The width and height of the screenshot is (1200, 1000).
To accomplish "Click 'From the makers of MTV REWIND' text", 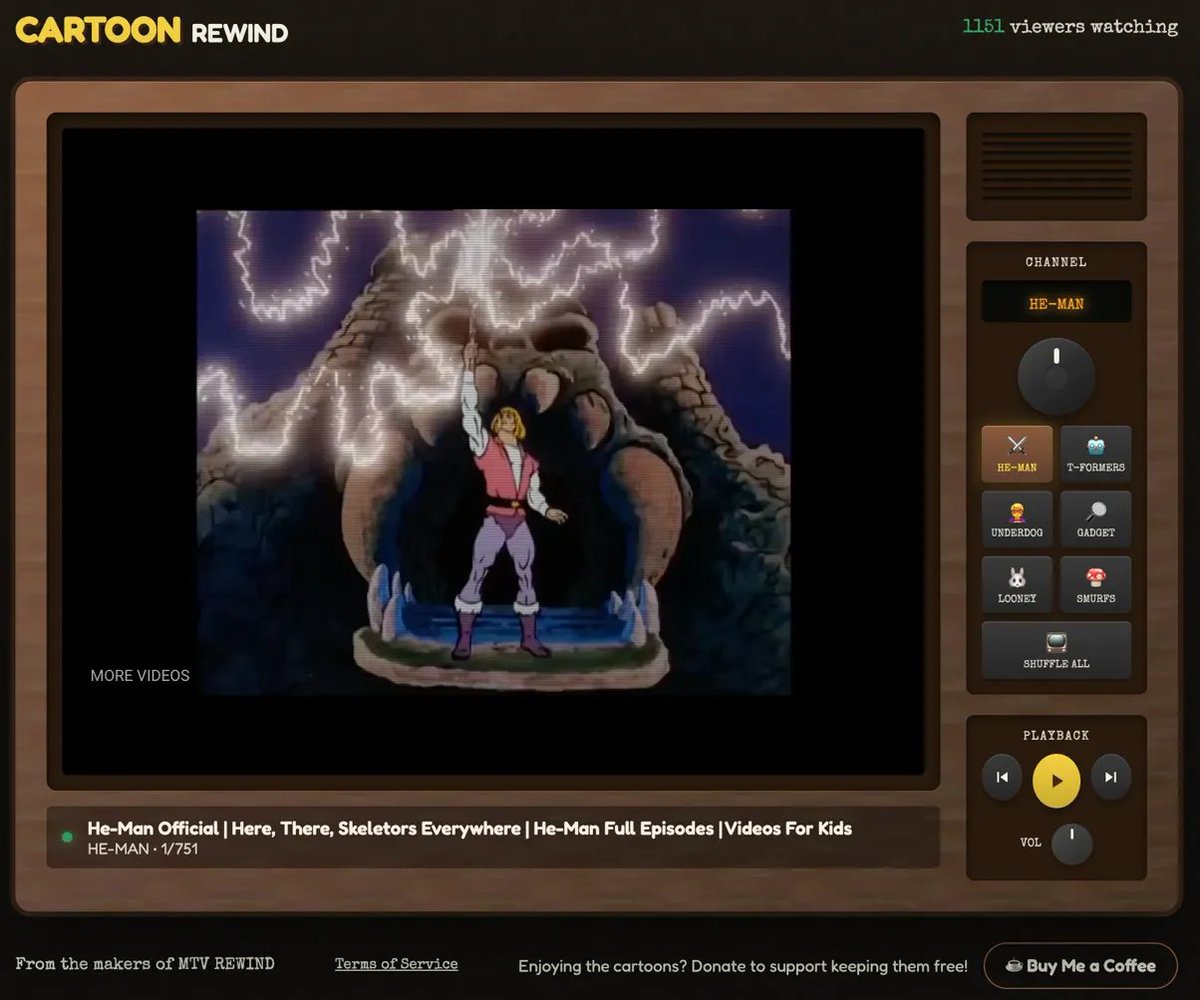I will pos(145,964).
